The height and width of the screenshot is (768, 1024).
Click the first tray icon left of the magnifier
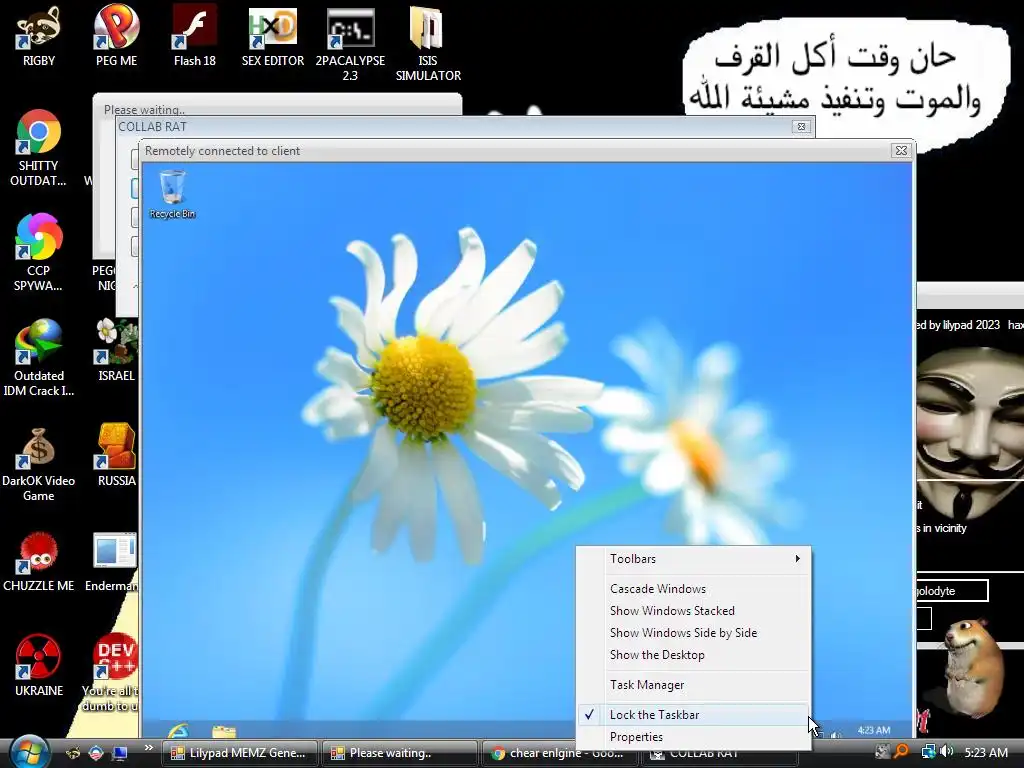[882, 752]
